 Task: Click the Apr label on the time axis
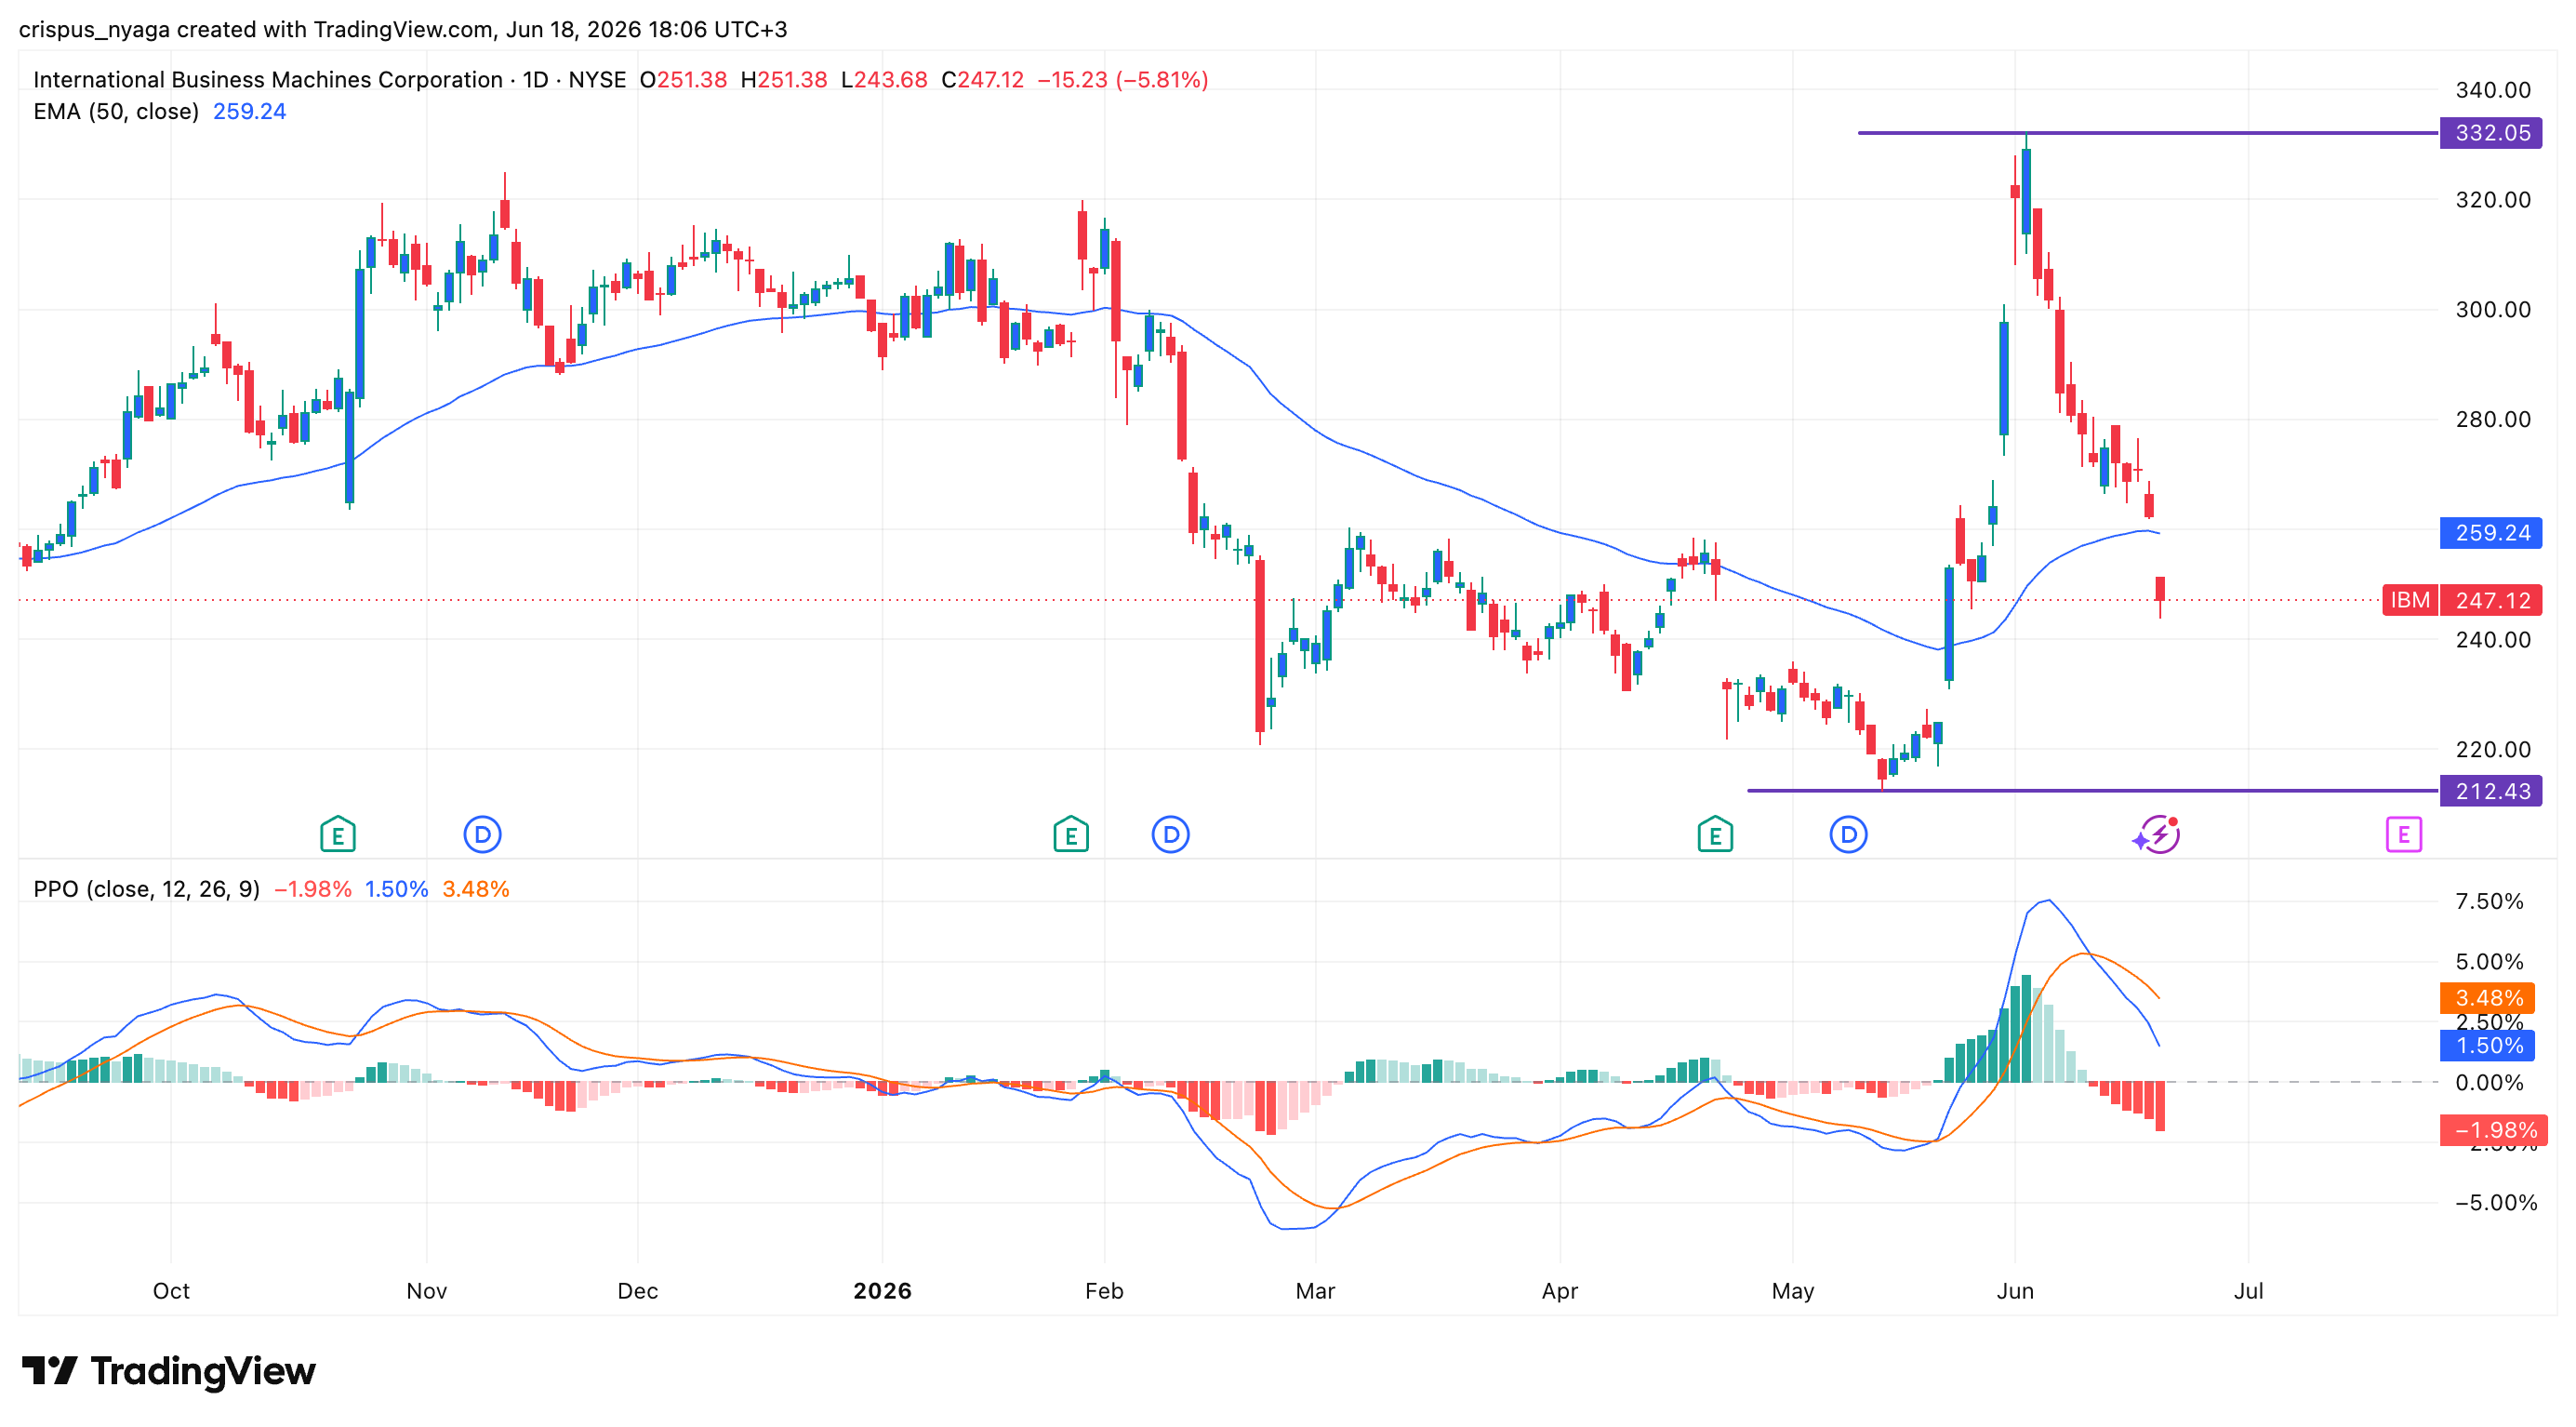click(1560, 1291)
